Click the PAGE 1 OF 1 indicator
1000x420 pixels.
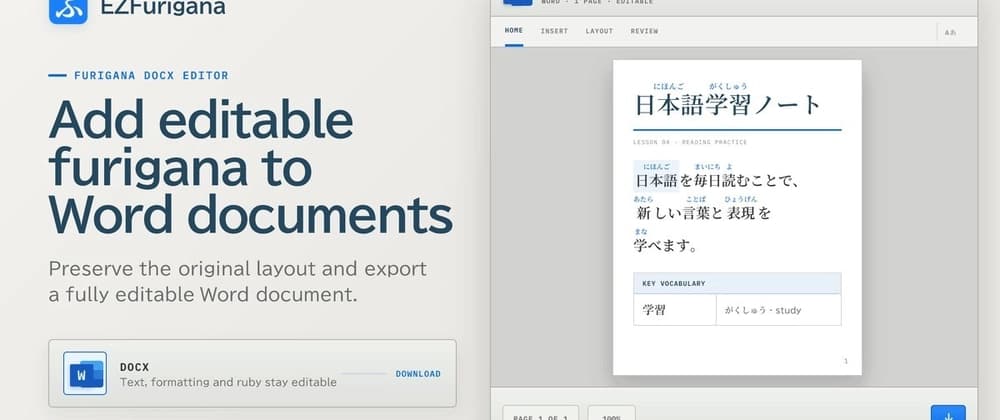pos(541,412)
